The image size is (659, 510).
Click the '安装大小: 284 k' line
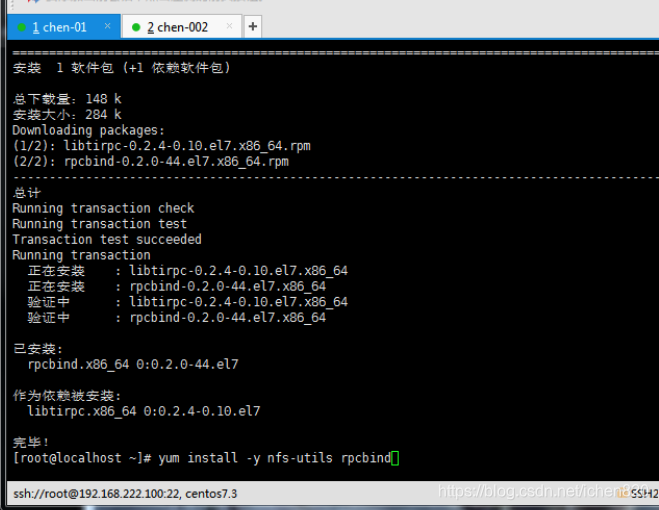pos(67,115)
